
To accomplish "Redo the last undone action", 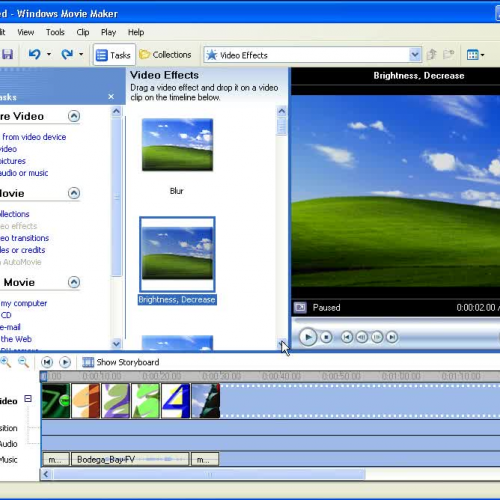I will click(67, 54).
